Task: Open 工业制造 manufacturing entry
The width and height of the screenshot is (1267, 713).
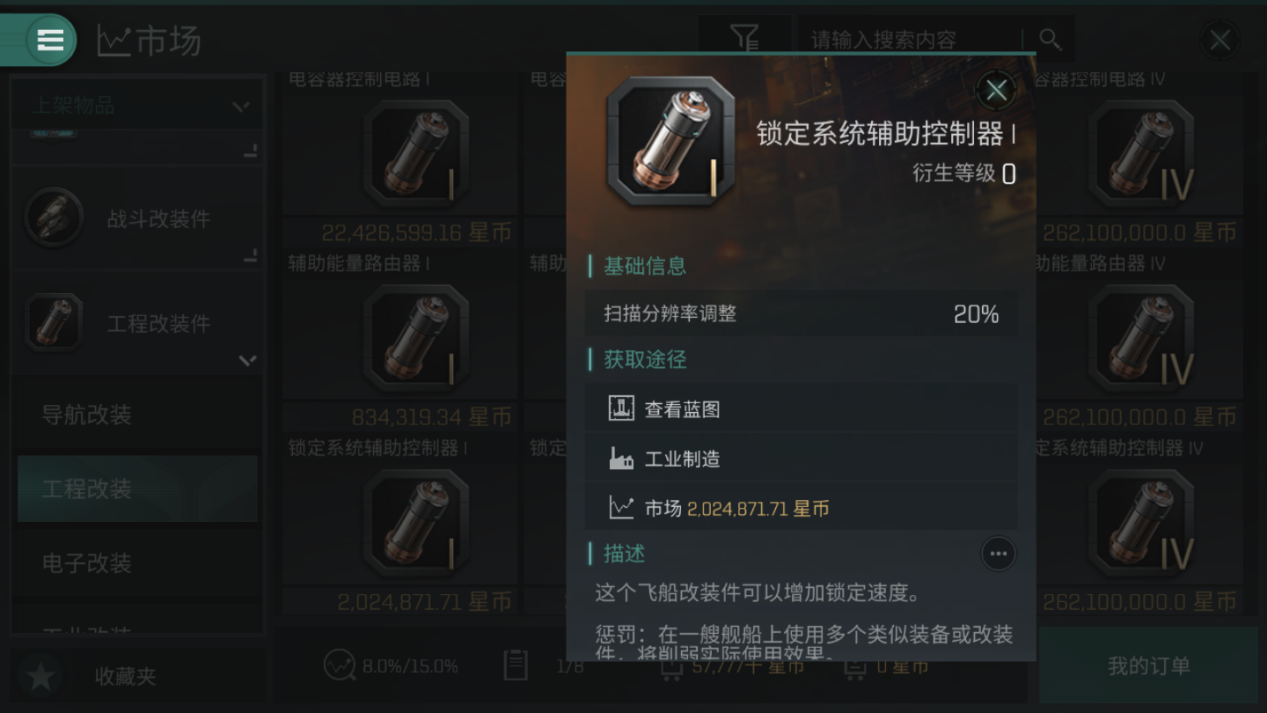Action: tap(801, 458)
